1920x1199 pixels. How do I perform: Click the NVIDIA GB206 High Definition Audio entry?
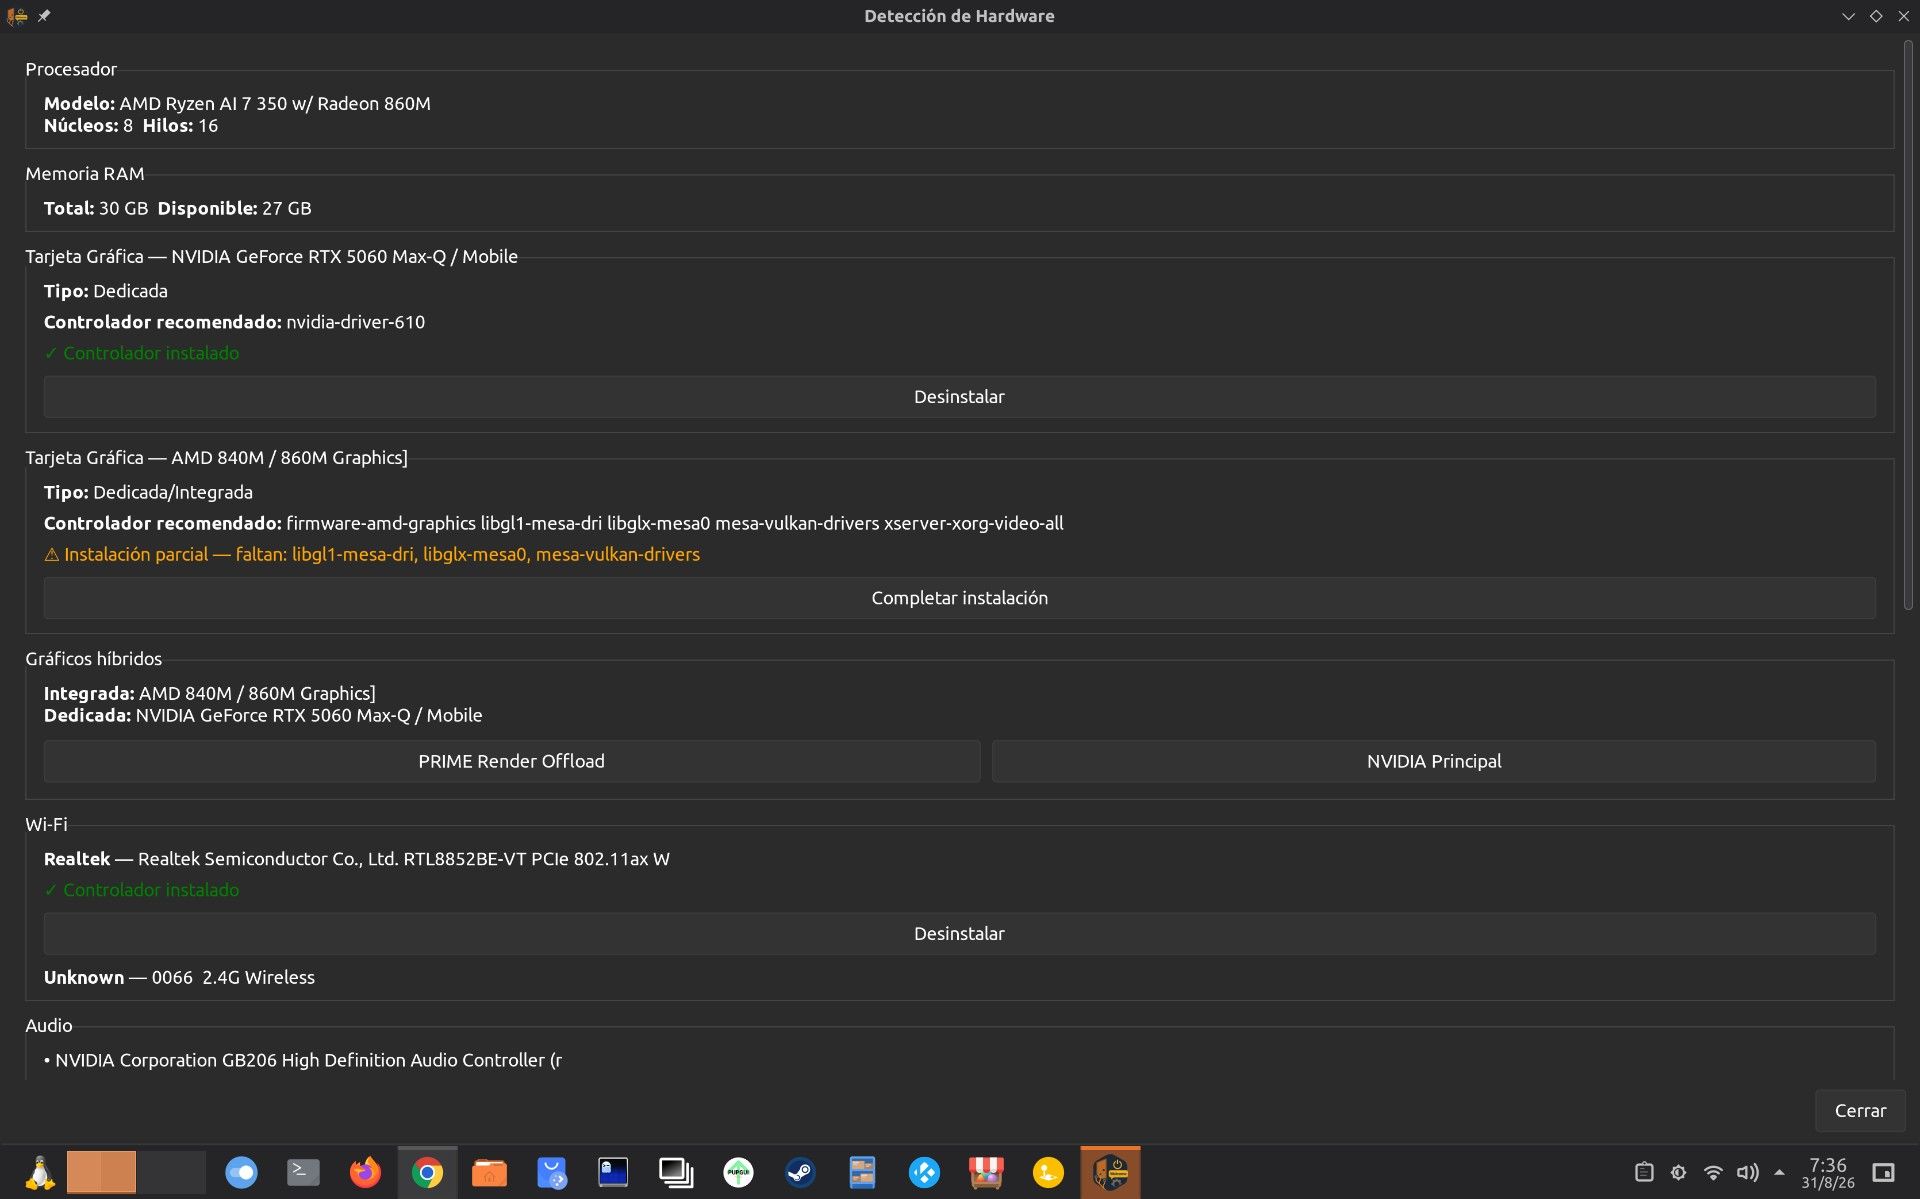click(x=303, y=1060)
